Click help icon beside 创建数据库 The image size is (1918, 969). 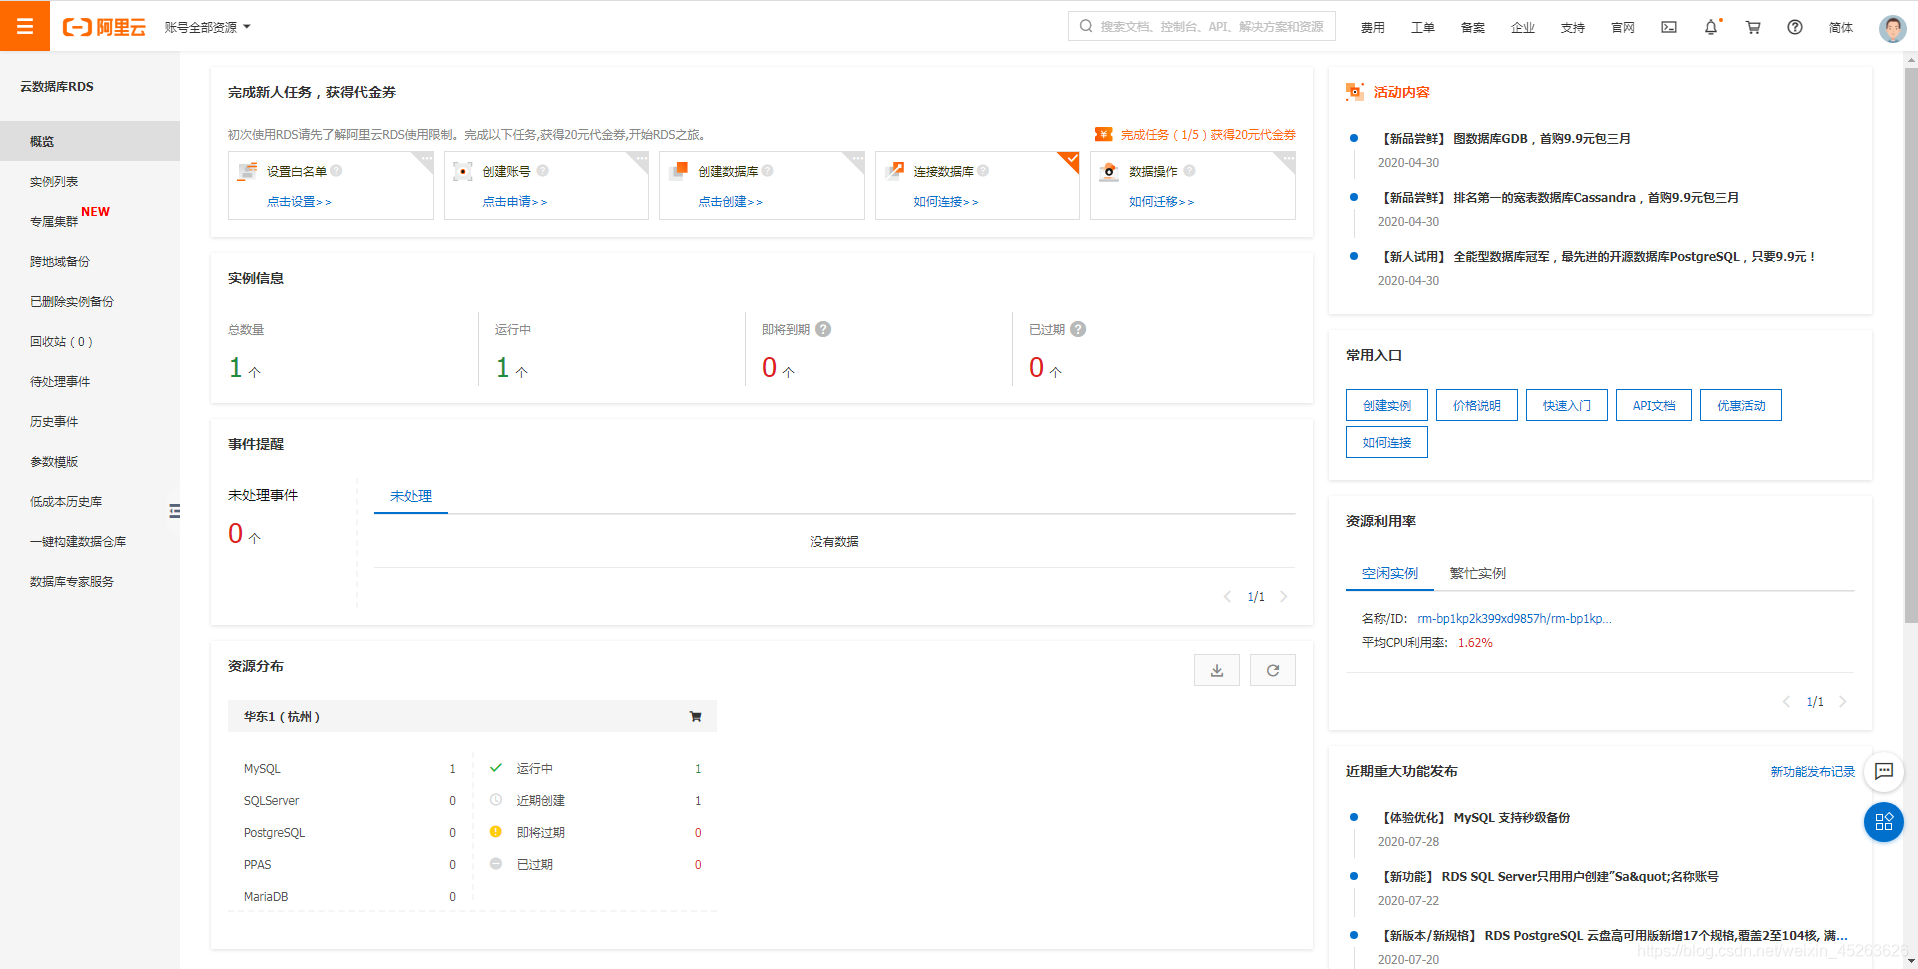point(768,171)
